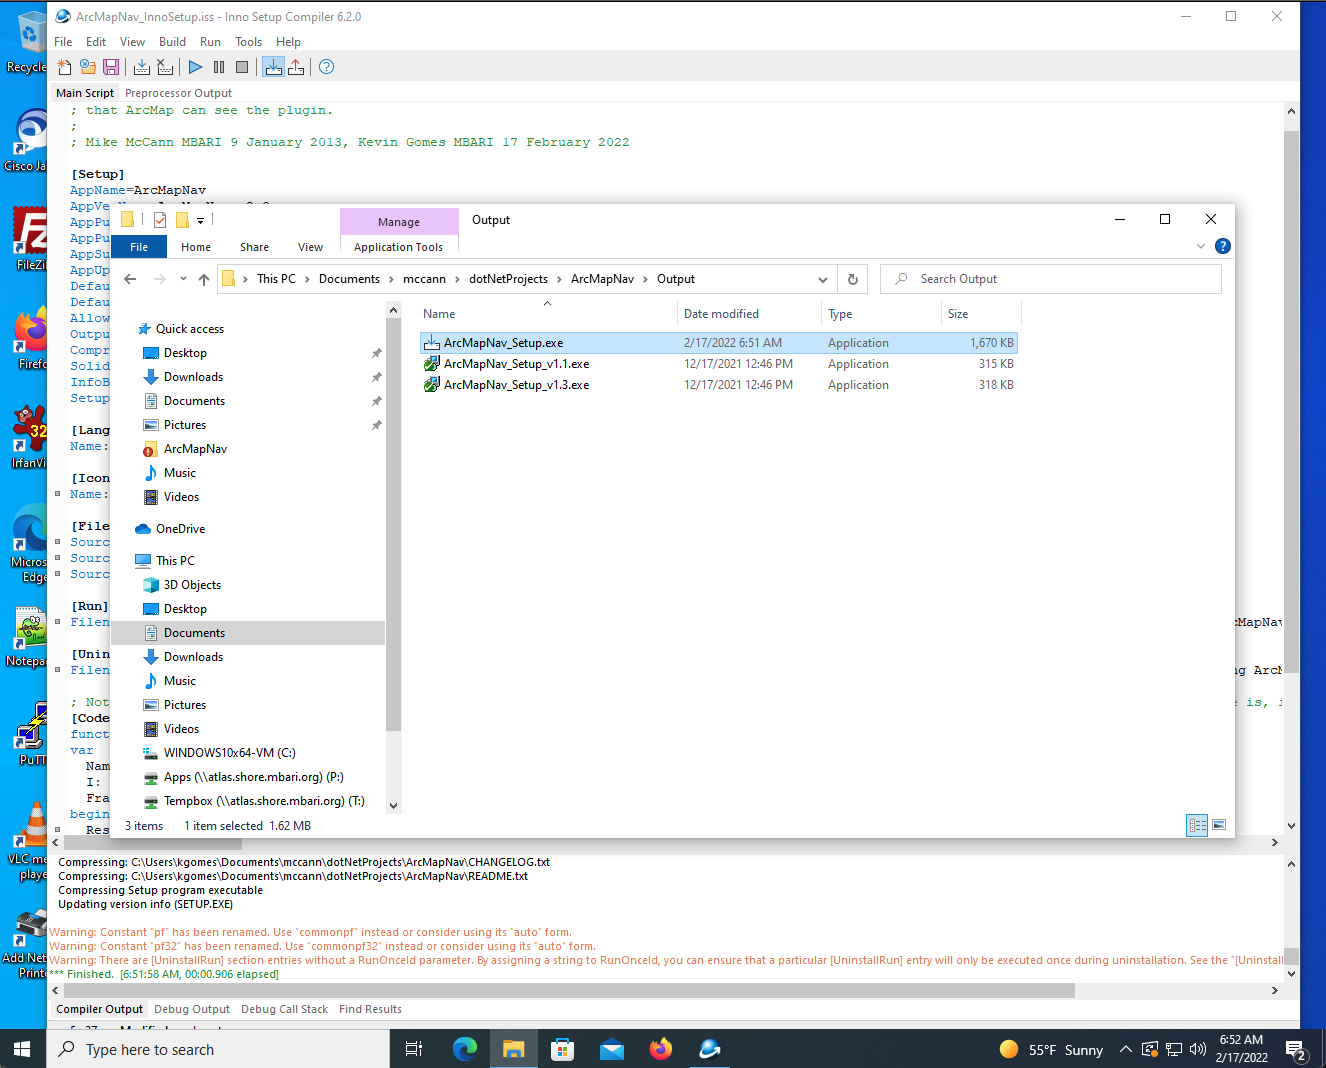Select 3D Objects in navigation pane
The height and width of the screenshot is (1068, 1326).
(192, 585)
